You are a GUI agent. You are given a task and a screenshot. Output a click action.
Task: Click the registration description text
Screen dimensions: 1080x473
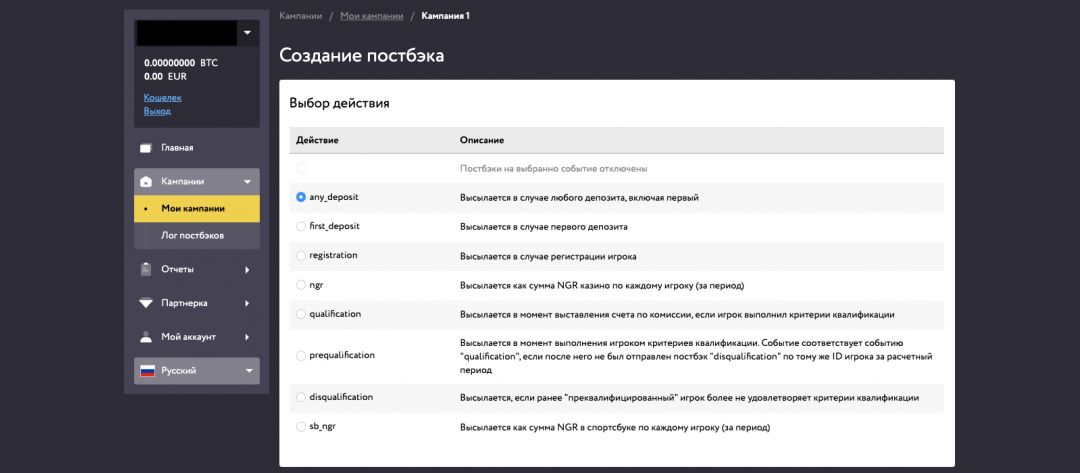click(548, 256)
